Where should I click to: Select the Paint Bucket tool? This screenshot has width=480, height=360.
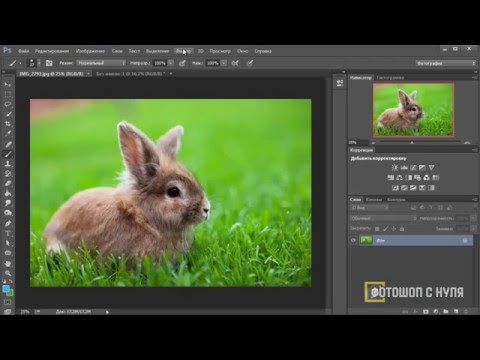click(x=8, y=193)
